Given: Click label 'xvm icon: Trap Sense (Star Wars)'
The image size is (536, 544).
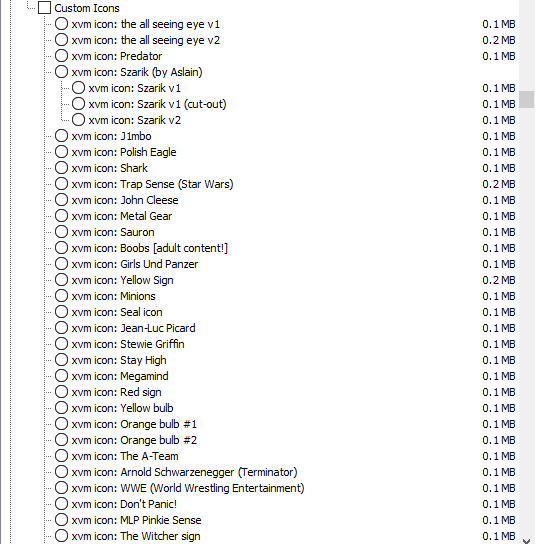Looking at the screenshot, I should (152, 184).
